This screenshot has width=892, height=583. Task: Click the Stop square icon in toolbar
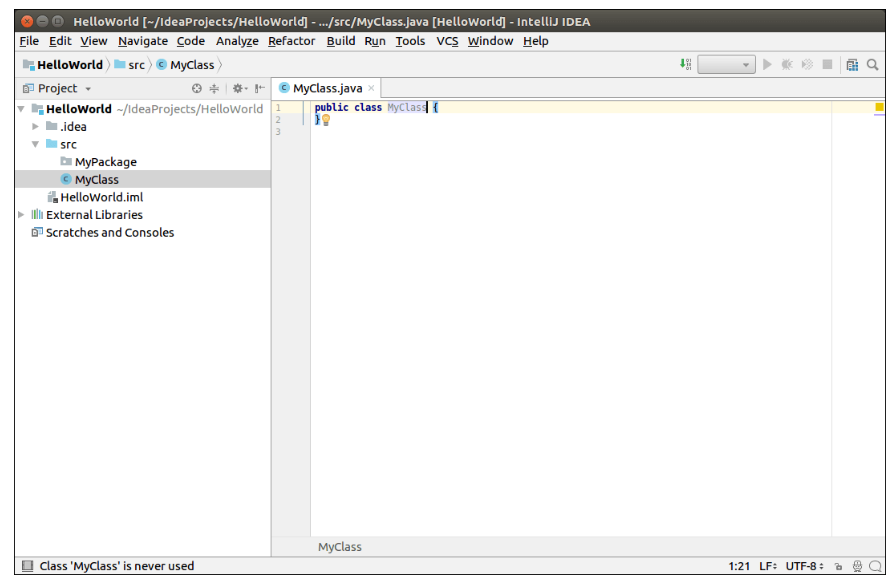[828, 65]
